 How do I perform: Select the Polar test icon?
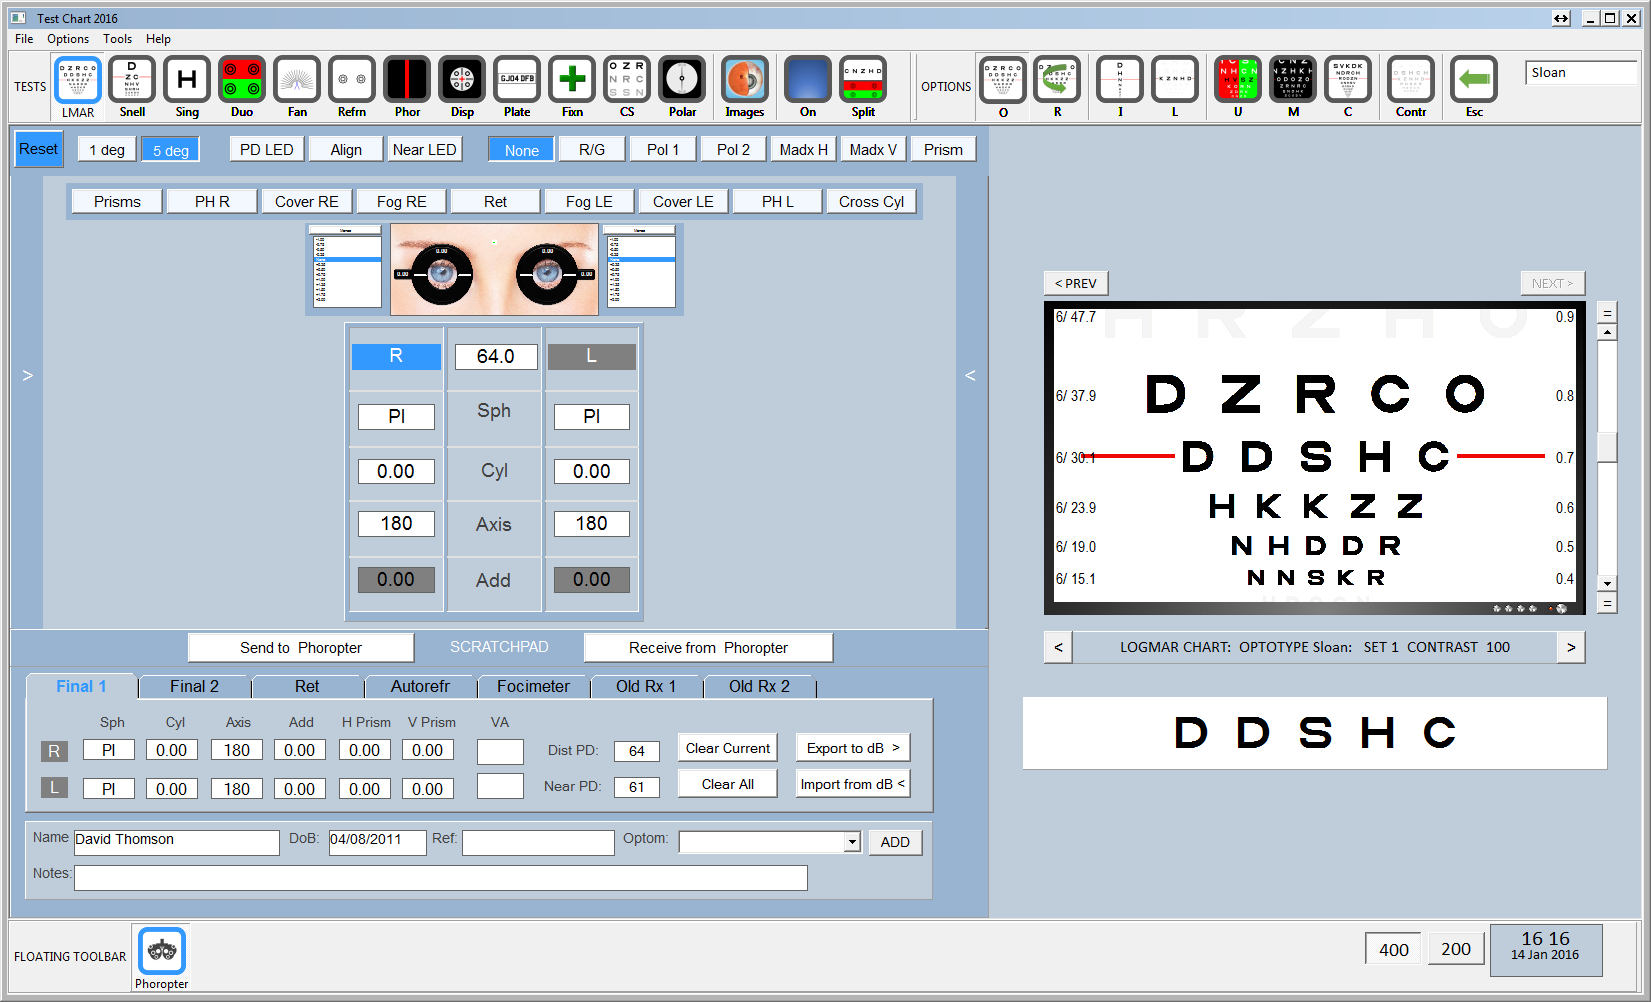pyautogui.click(x=682, y=80)
